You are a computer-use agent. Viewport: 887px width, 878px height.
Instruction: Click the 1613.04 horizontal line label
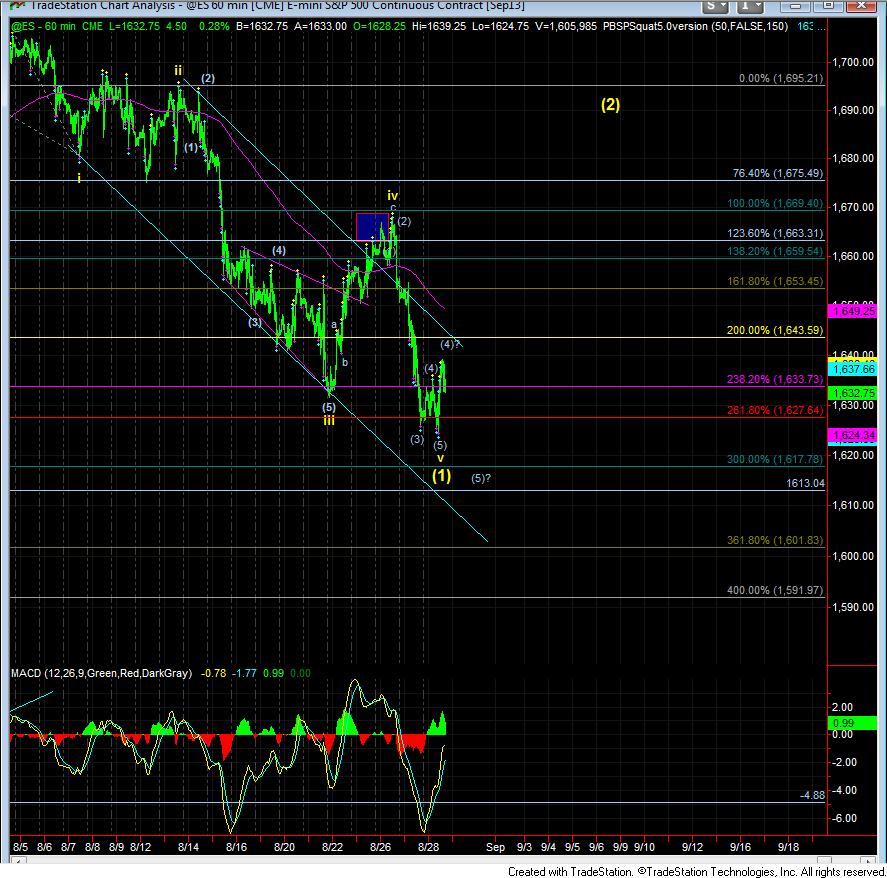805,483
